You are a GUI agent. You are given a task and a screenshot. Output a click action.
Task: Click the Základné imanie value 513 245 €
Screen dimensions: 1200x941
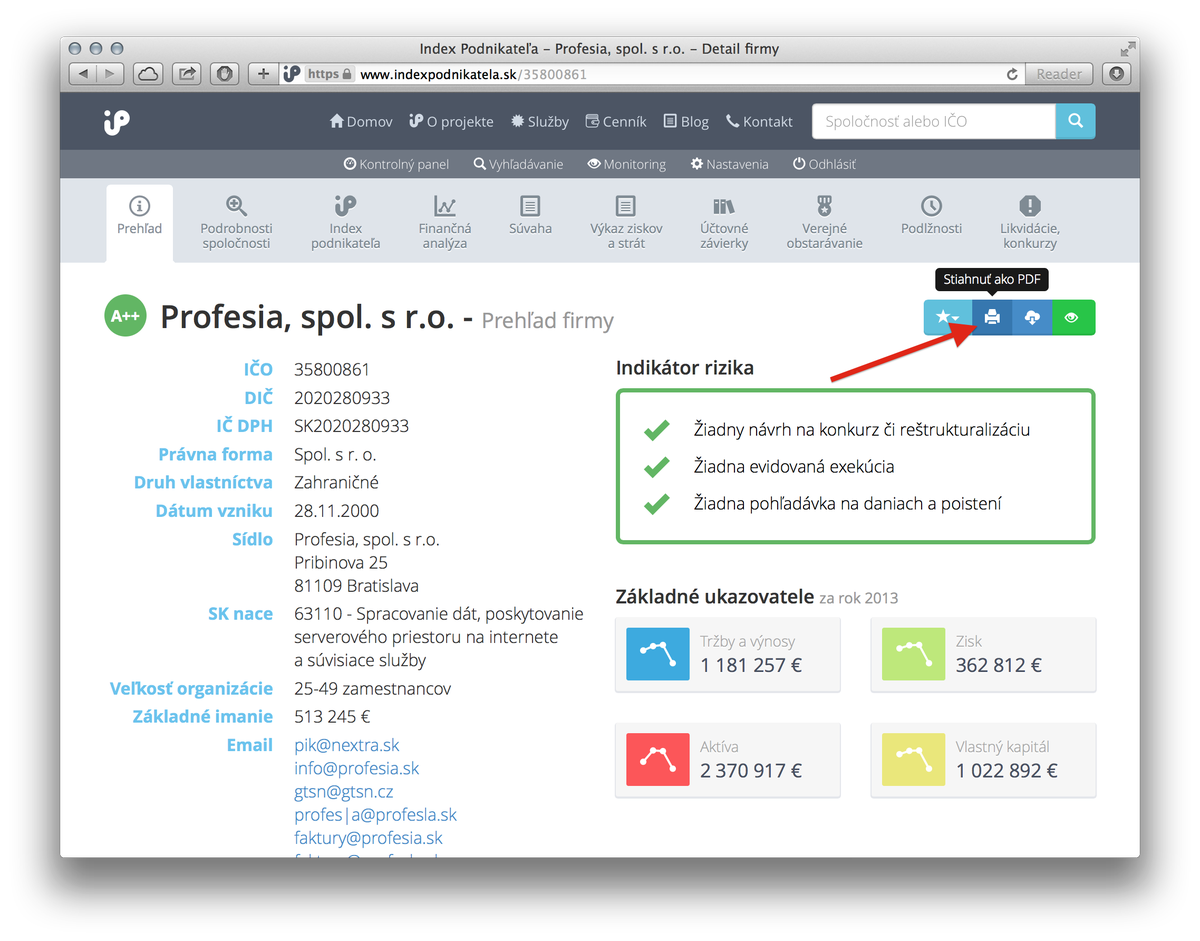coord(332,717)
